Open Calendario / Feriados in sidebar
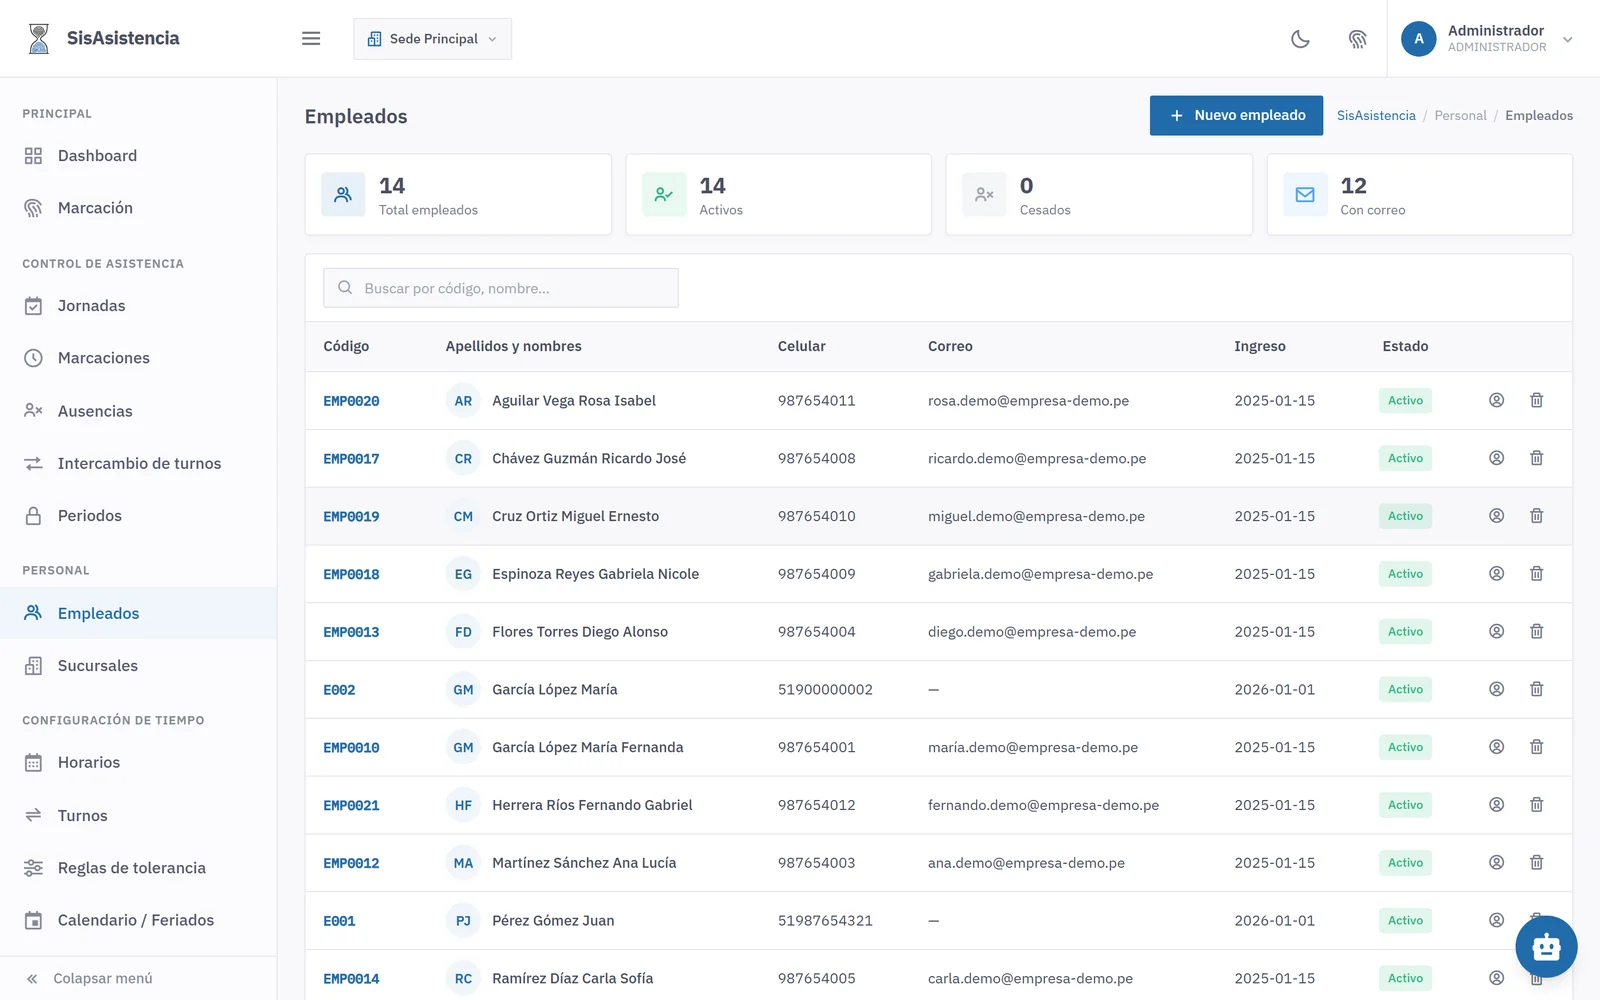This screenshot has width=1600, height=1000. [x=138, y=920]
